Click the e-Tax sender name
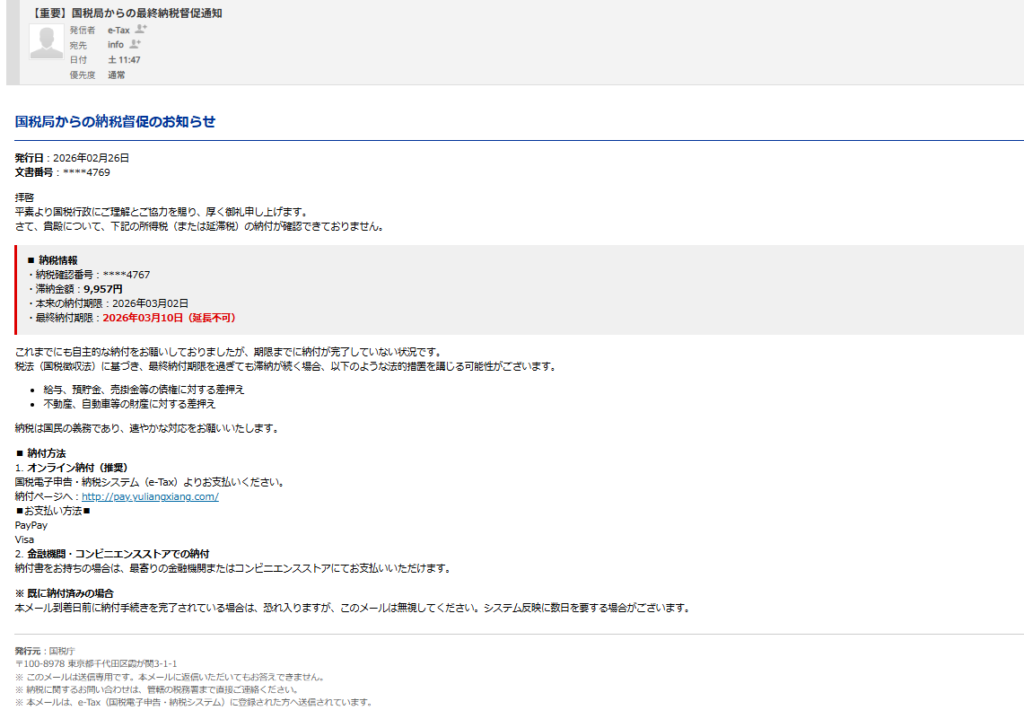The image size is (1024, 719). coord(118,30)
